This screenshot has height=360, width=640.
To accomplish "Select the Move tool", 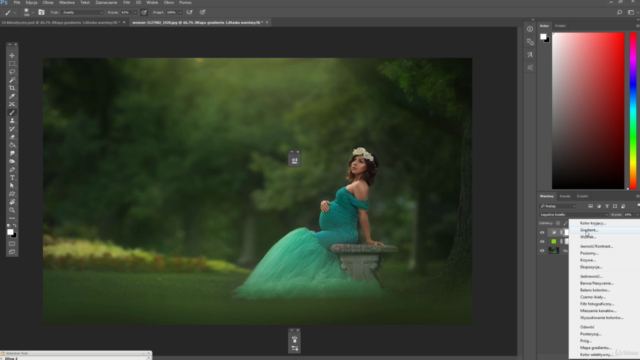I will click(x=12, y=56).
